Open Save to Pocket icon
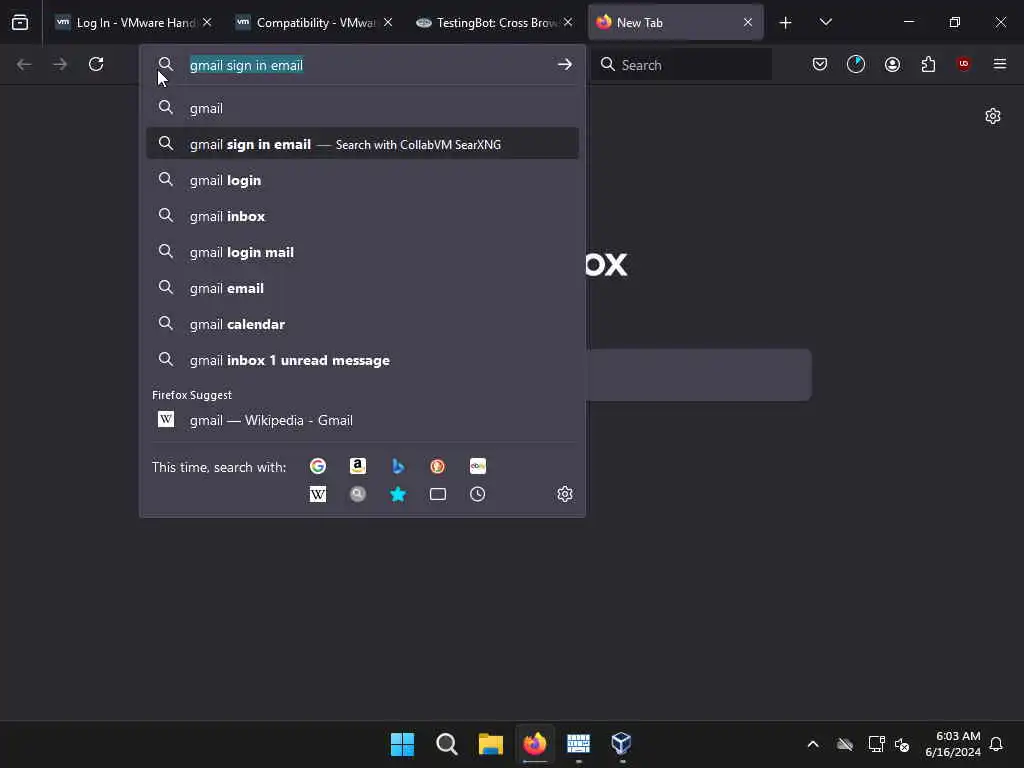 [x=820, y=64]
